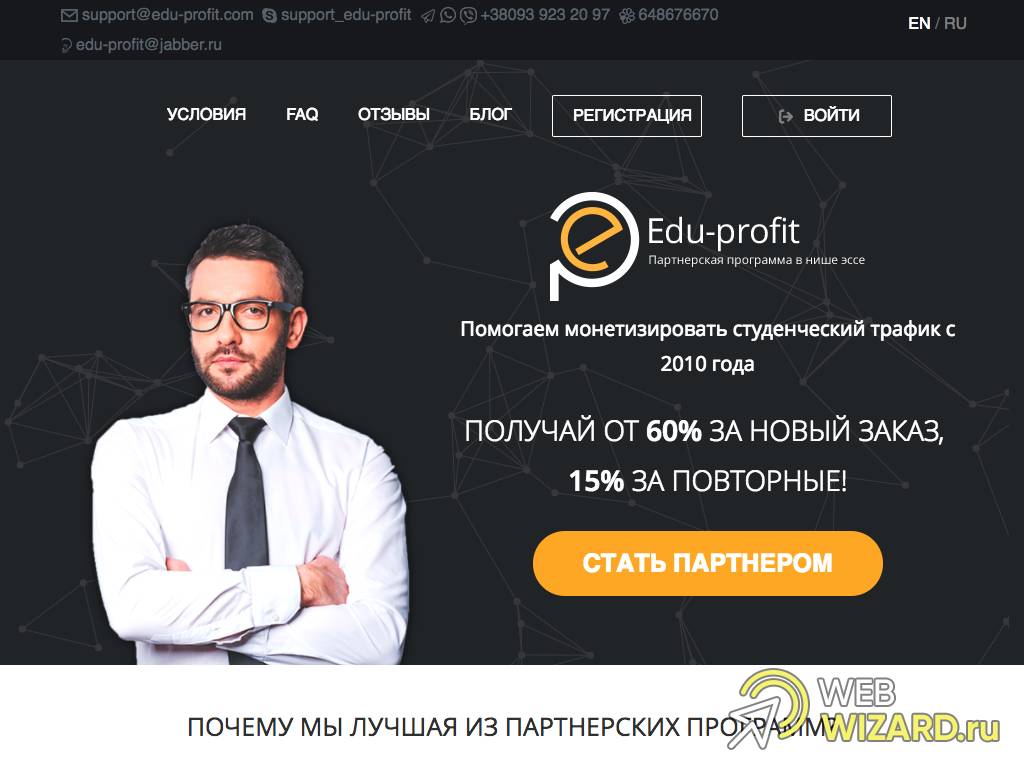
Task: Click the support@edu-profit.com email link
Action: (167, 15)
